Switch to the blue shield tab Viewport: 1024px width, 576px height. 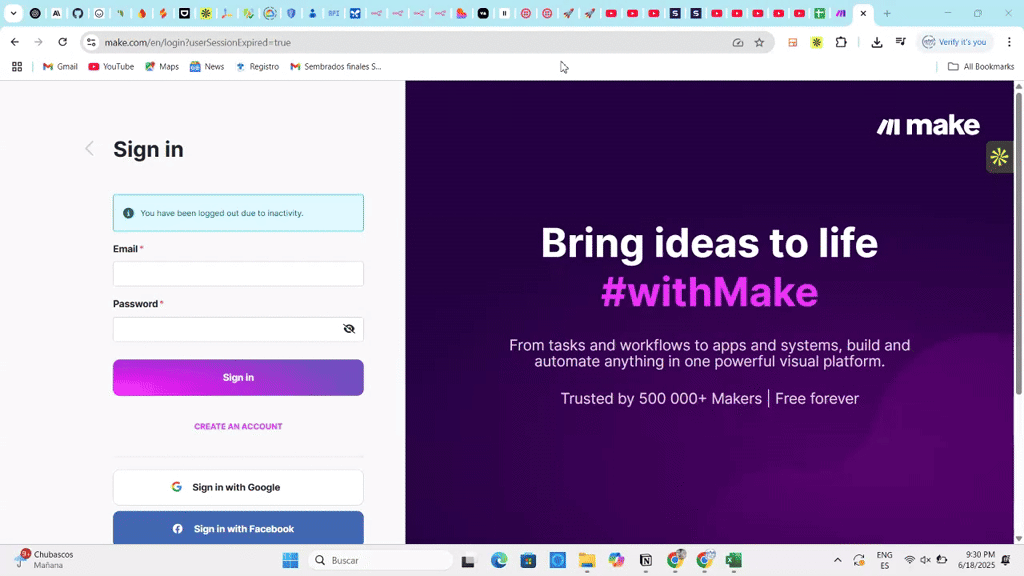[x=291, y=13]
